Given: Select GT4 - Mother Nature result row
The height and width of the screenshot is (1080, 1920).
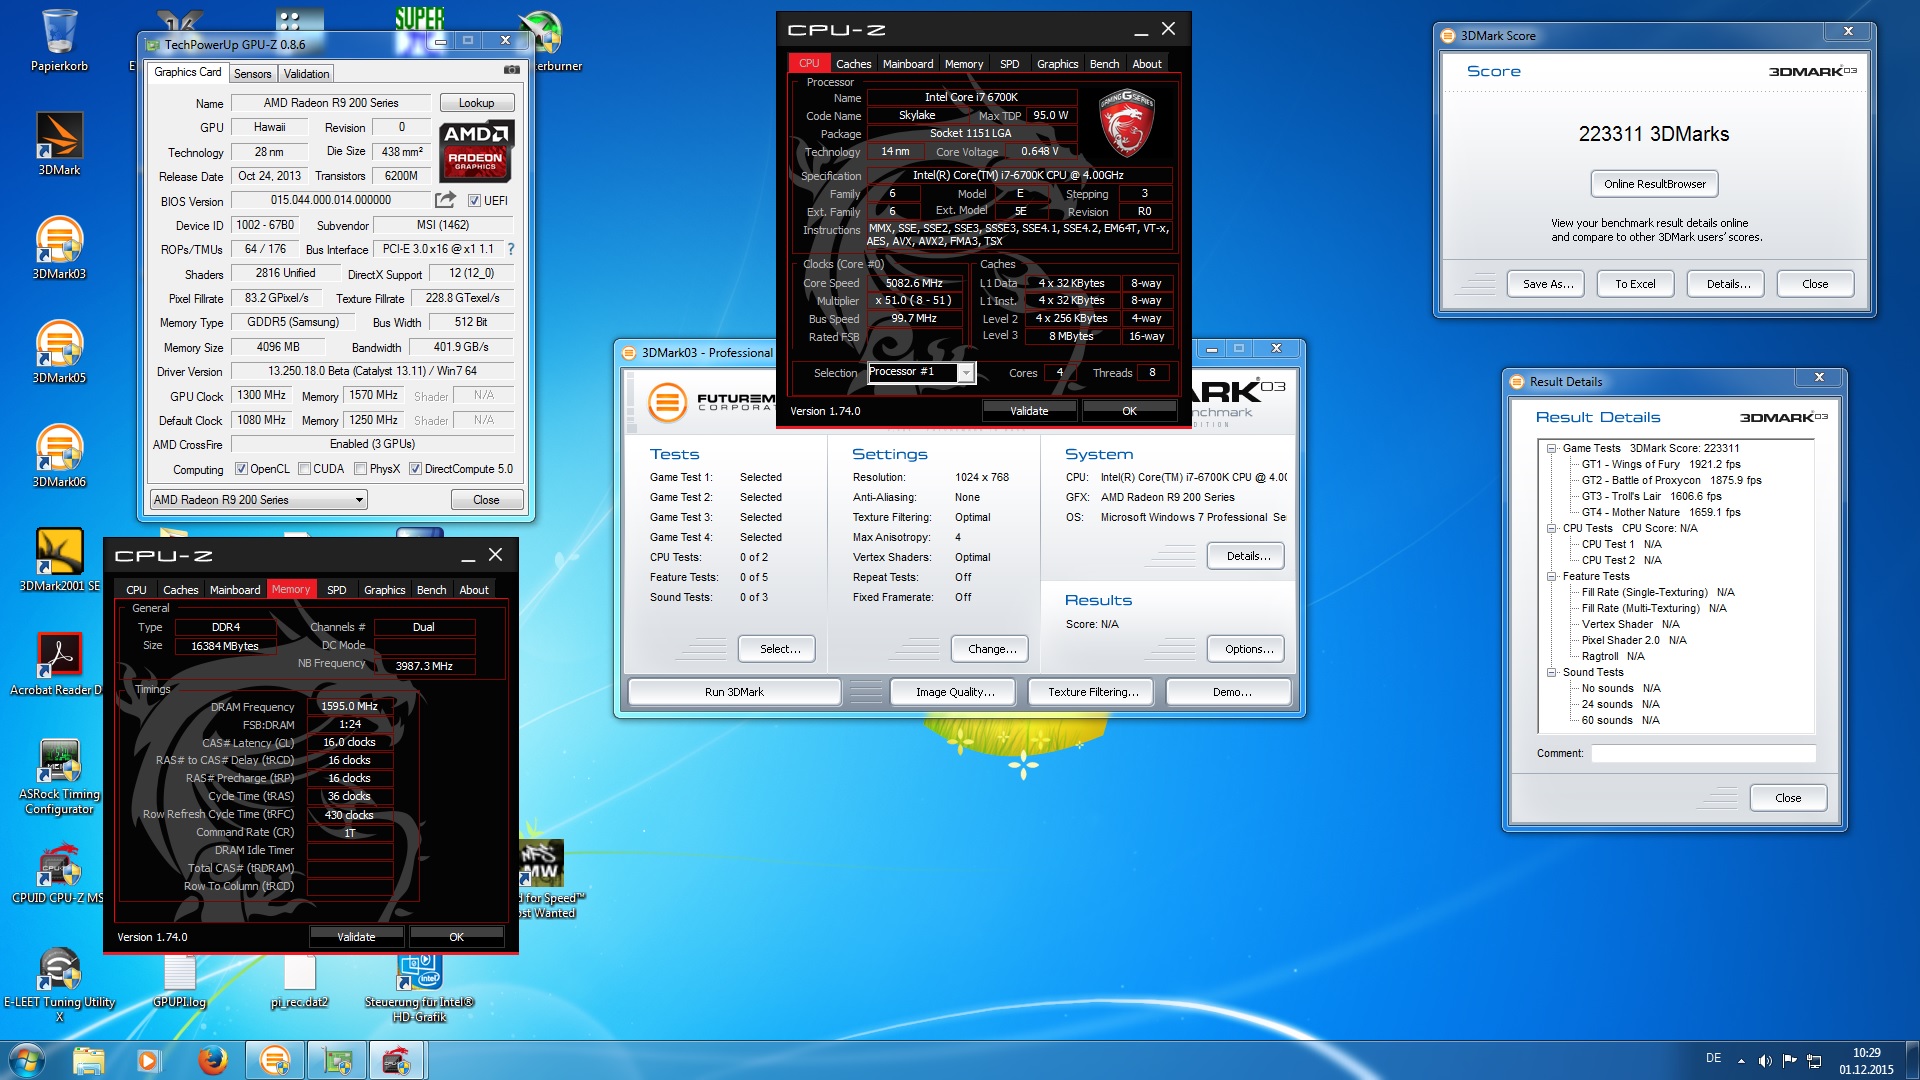Looking at the screenshot, I should (1661, 512).
